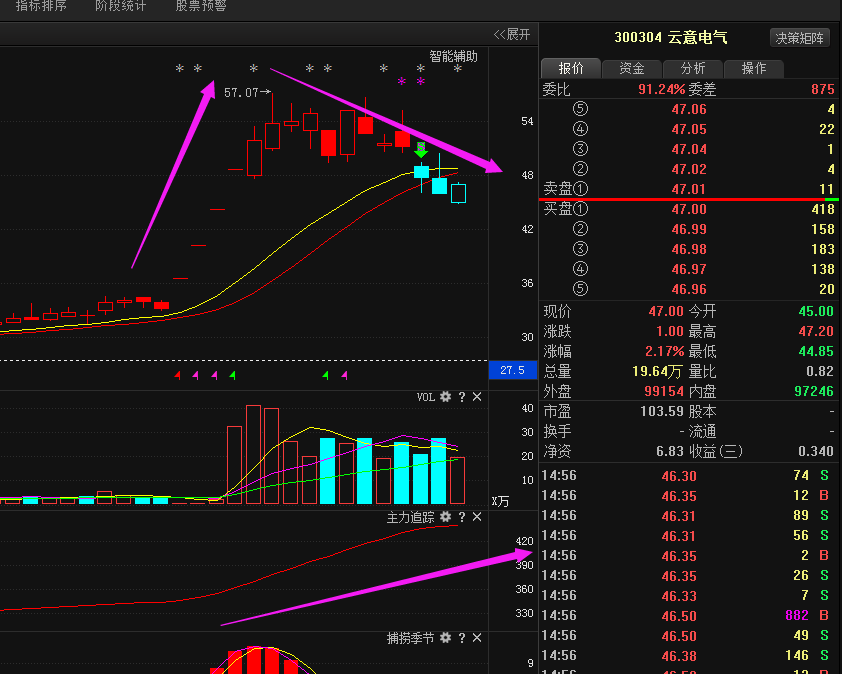Close the 捕捞季节 indicator panel
The width and height of the screenshot is (842, 674).
coord(477,637)
